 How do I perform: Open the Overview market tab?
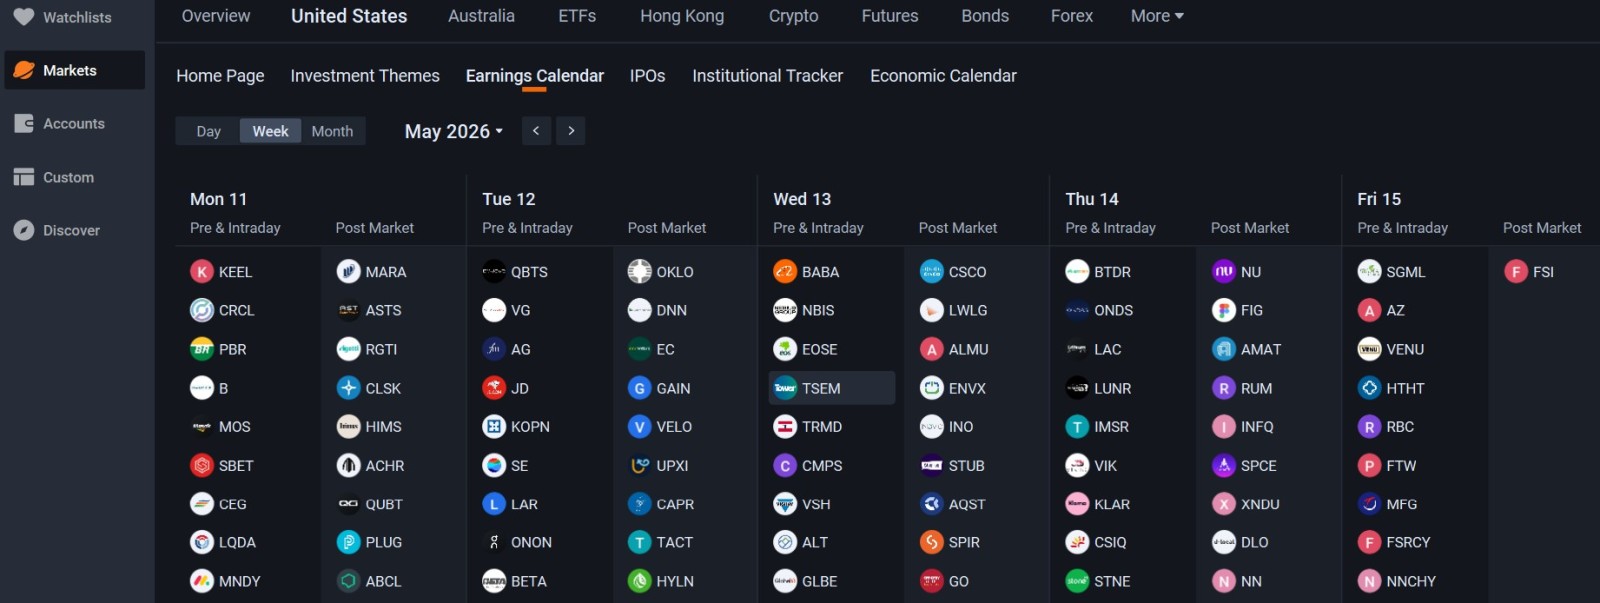click(x=216, y=16)
